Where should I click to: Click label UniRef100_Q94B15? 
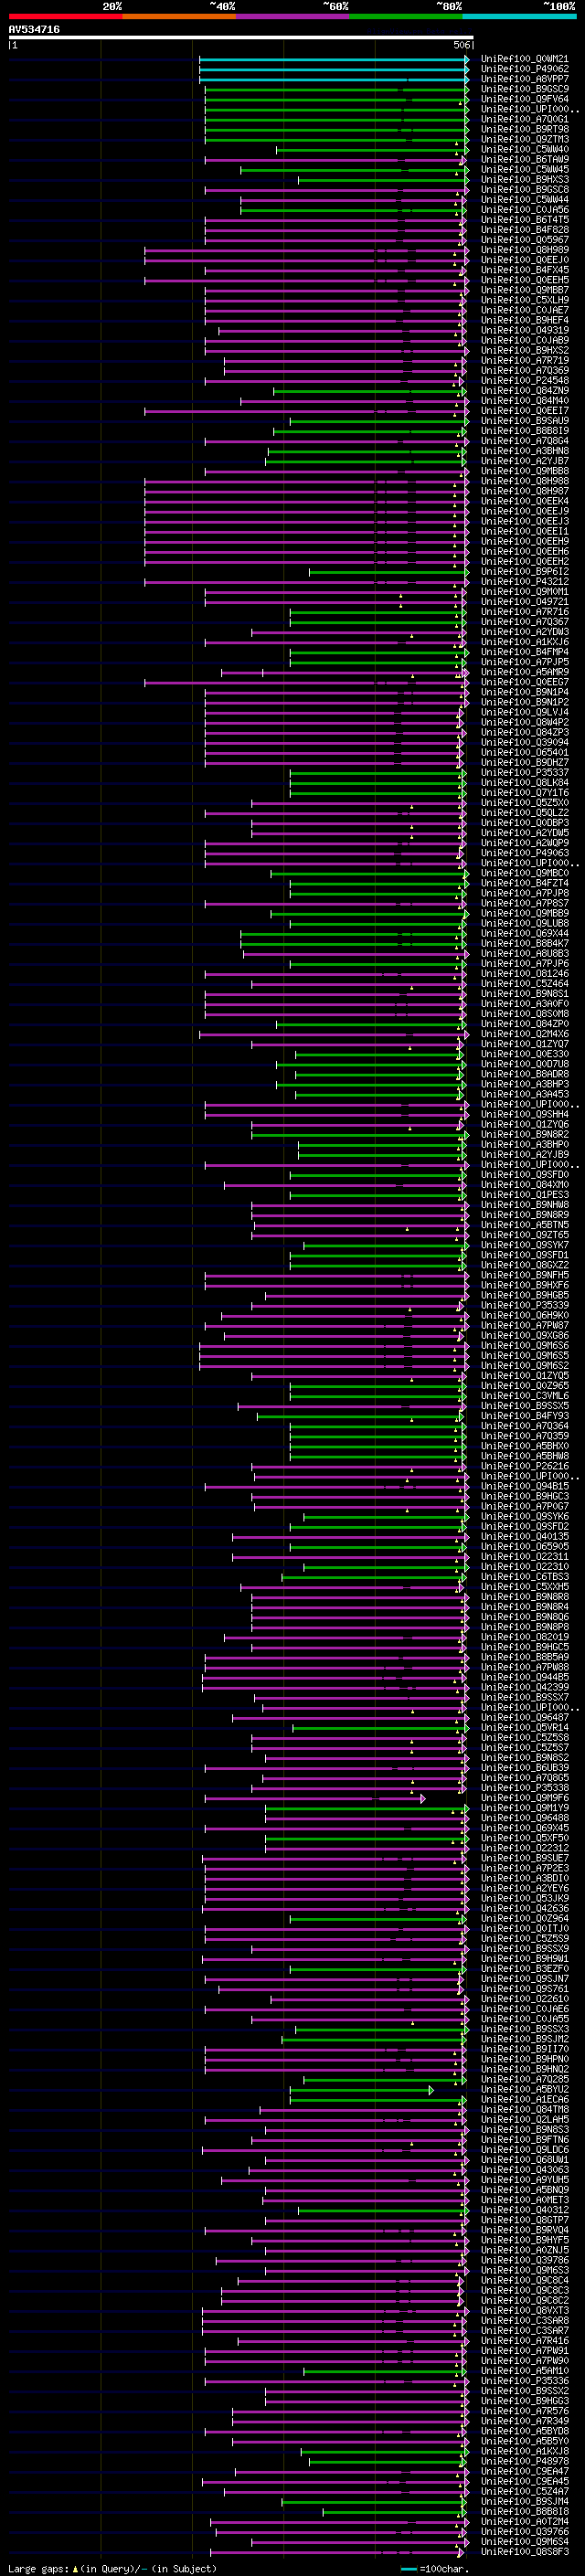click(525, 1486)
